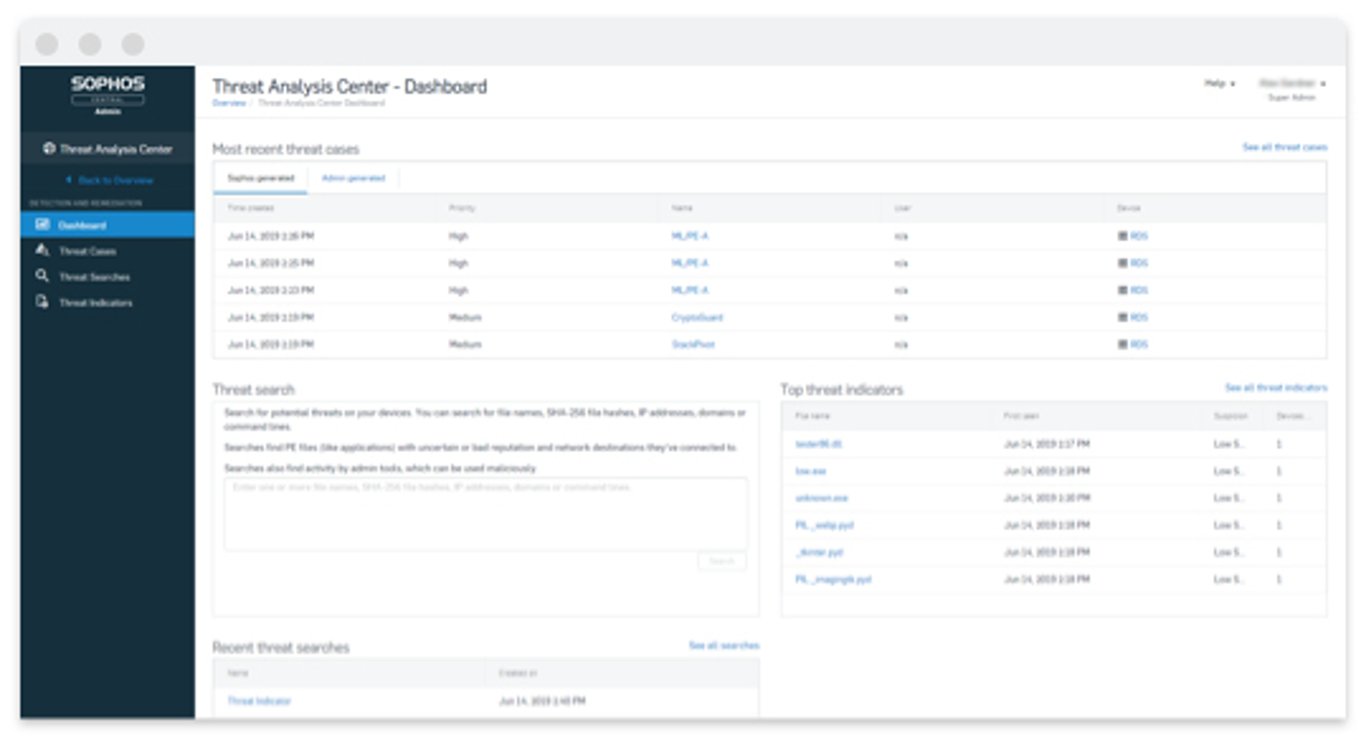Open See all threat indicators

[x=1276, y=387]
